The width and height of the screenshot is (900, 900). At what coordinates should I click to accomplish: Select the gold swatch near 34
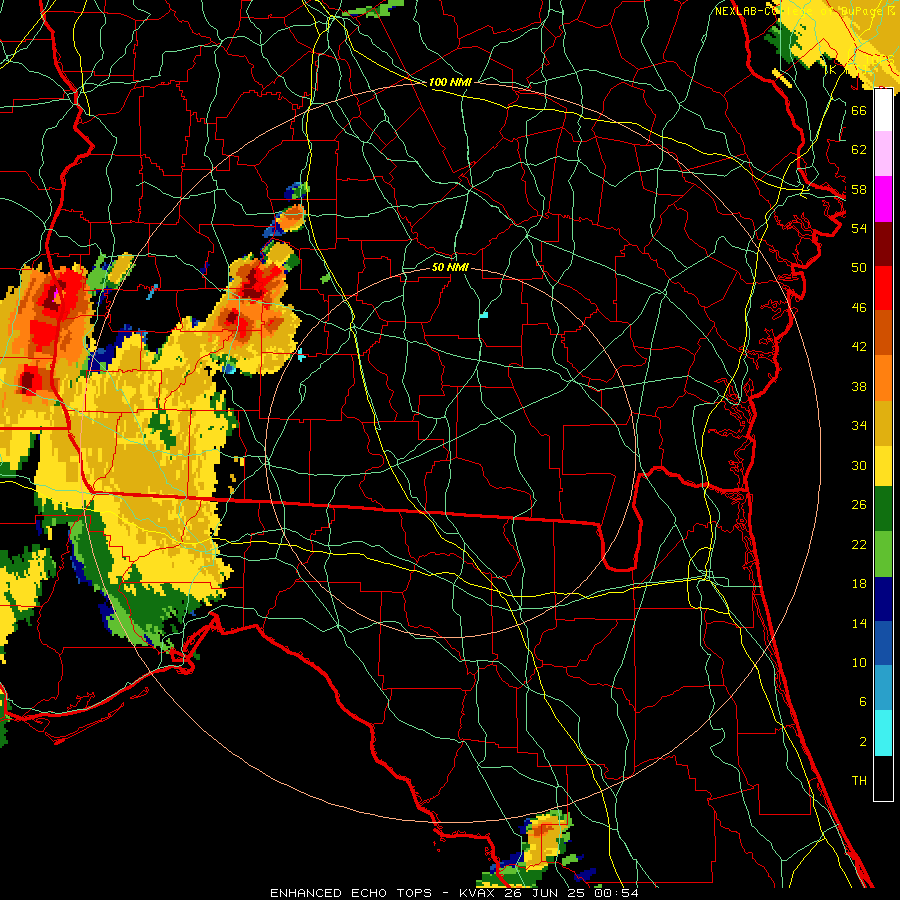click(883, 422)
